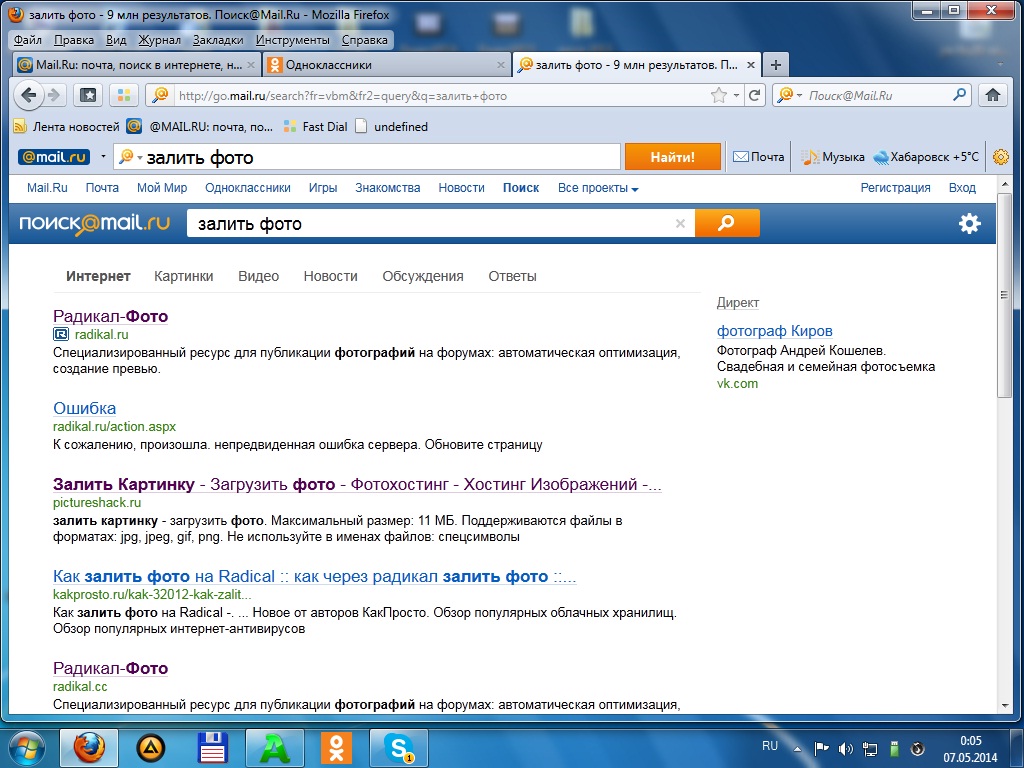Click Хабаровск +5°C weather item

pos(926,157)
